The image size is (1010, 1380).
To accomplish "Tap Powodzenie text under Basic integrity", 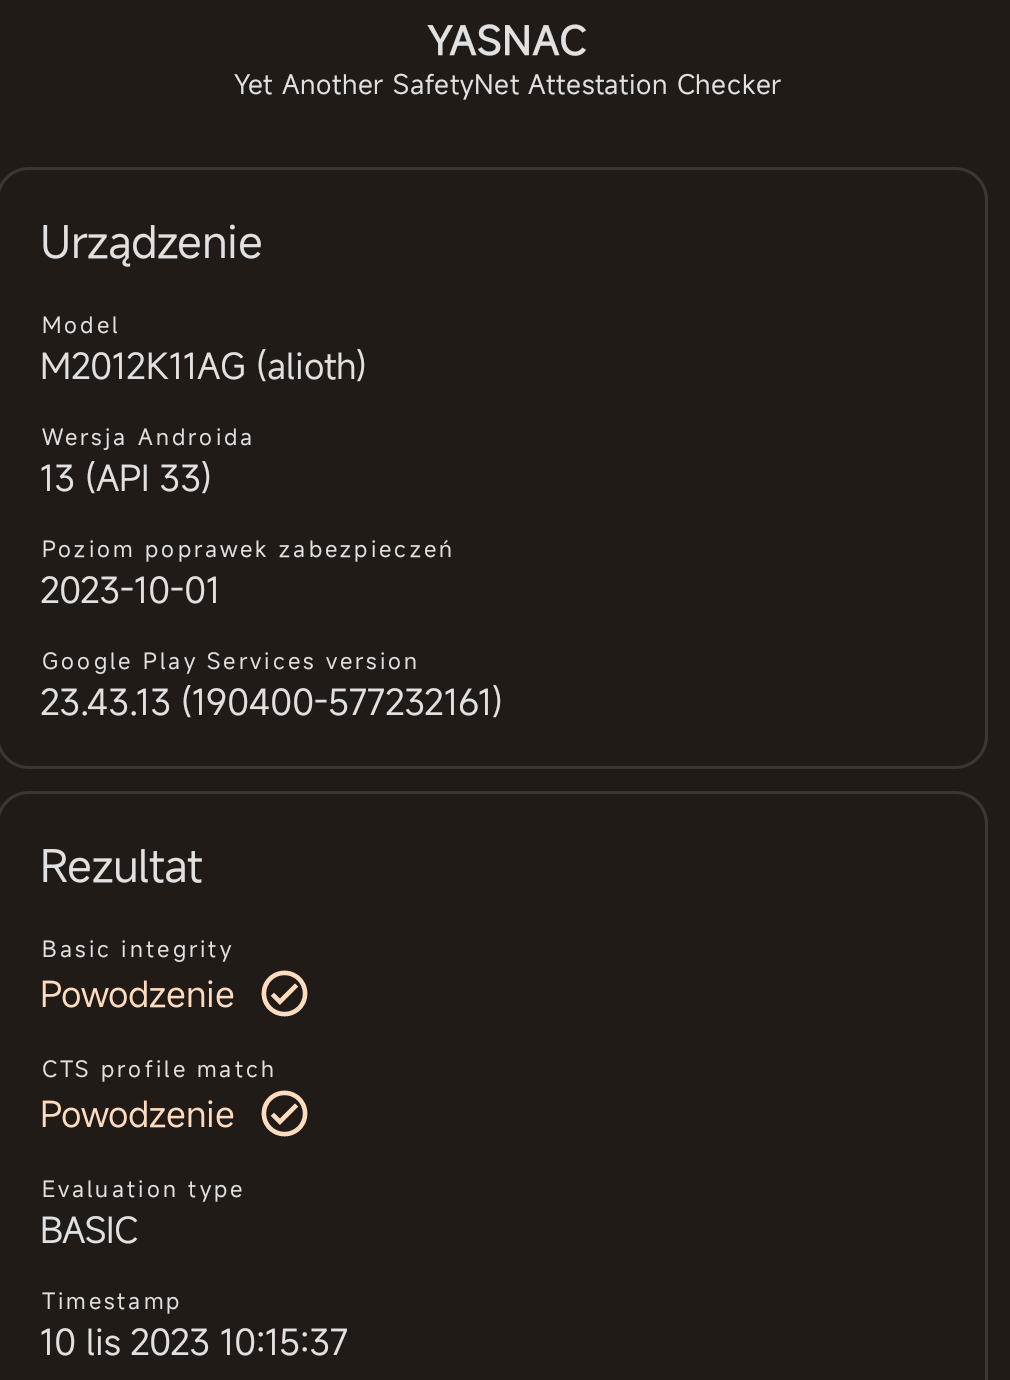I will [x=137, y=995].
